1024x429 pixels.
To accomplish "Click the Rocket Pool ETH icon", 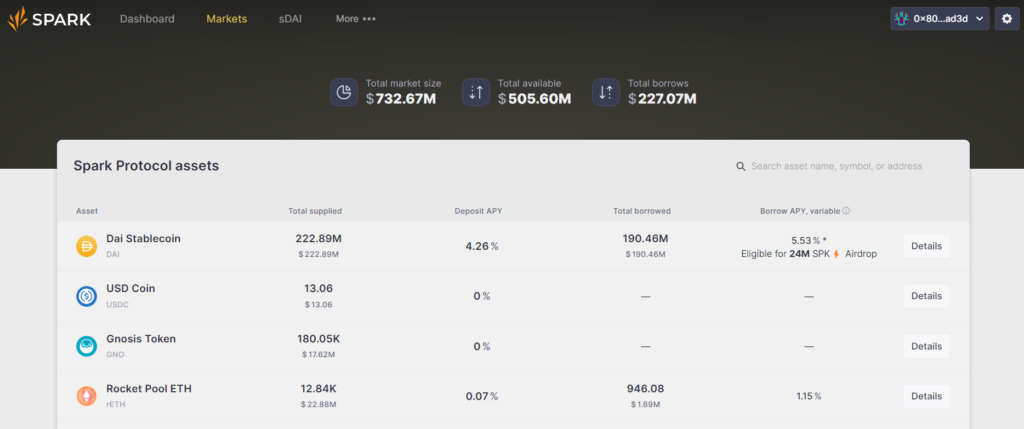I will (86, 396).
